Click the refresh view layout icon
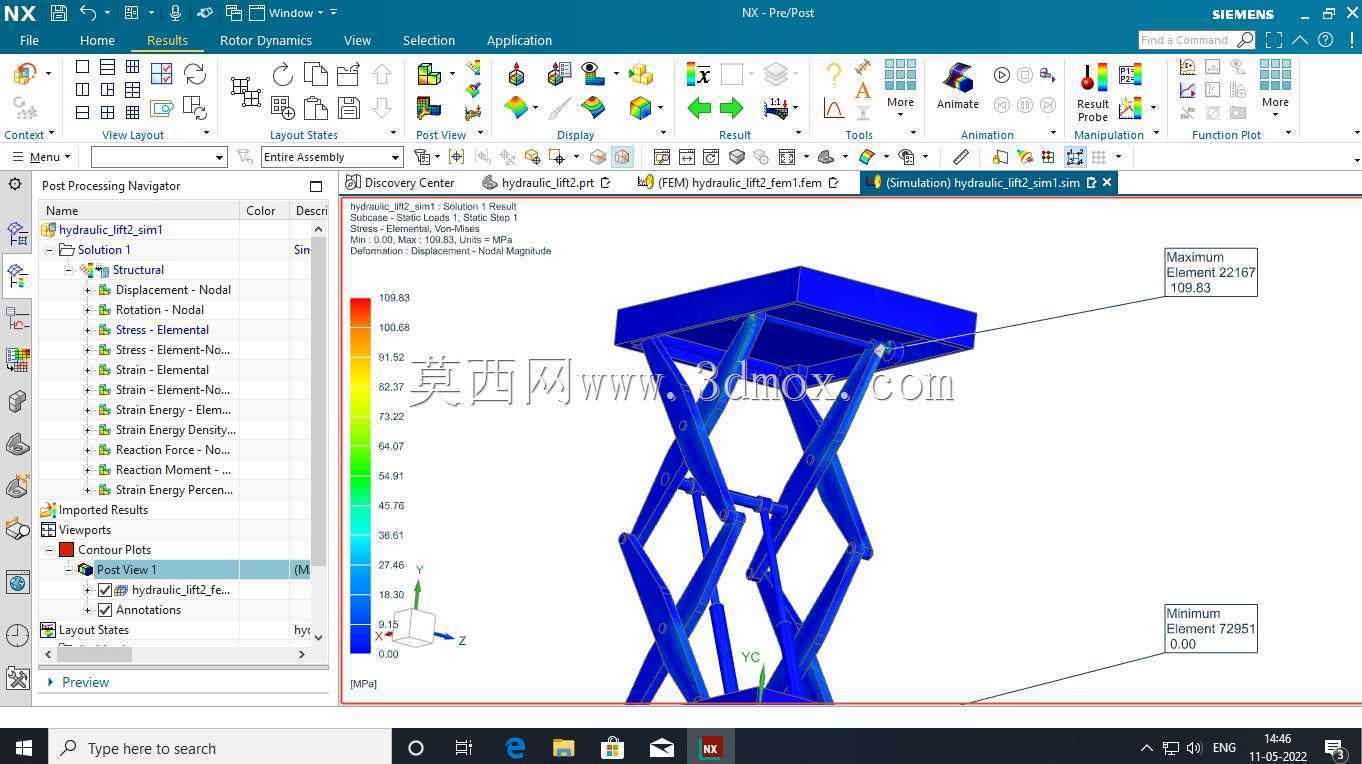Image resolution: width=1362 pixels, height=764 pixels. [195, 74]
